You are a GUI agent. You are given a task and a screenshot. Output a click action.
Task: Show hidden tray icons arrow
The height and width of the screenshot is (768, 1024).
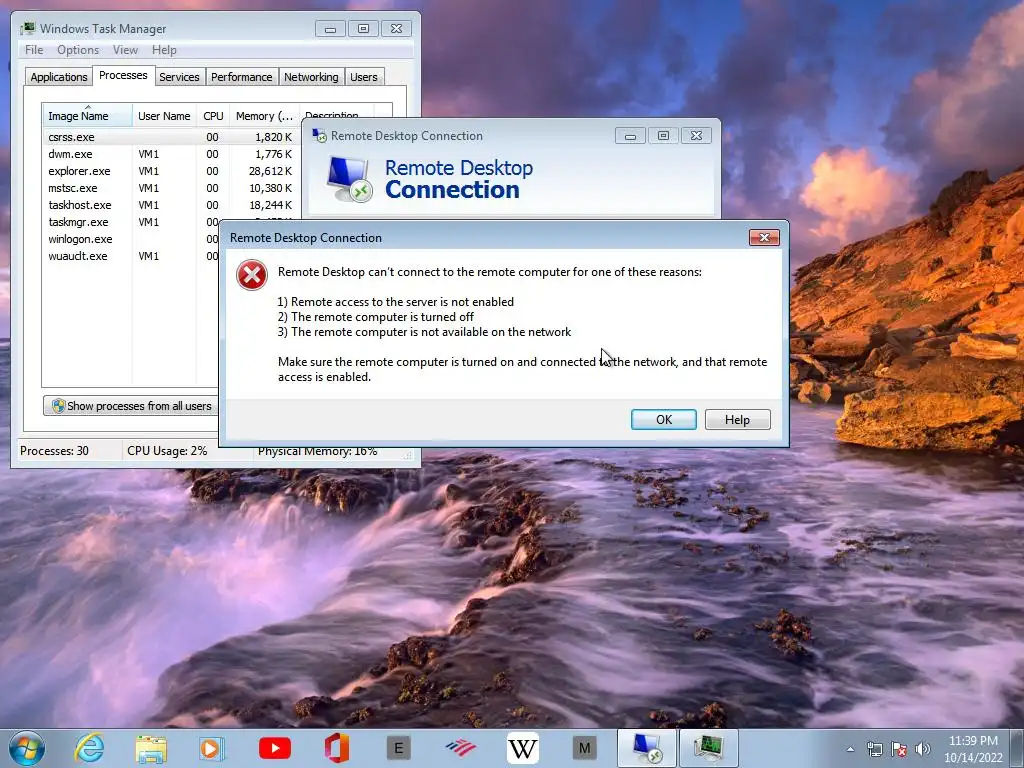point(850,749)
